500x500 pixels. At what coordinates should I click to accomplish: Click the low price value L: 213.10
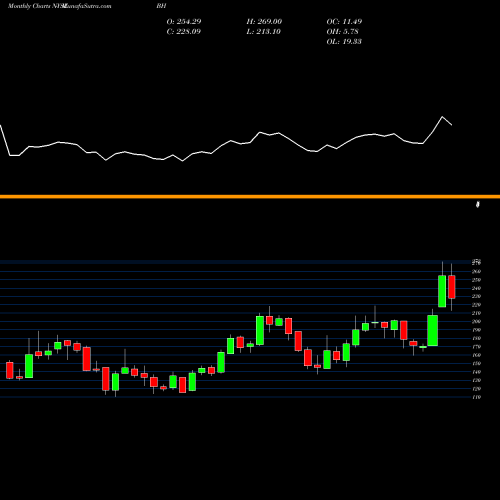(x=263, y=32)
